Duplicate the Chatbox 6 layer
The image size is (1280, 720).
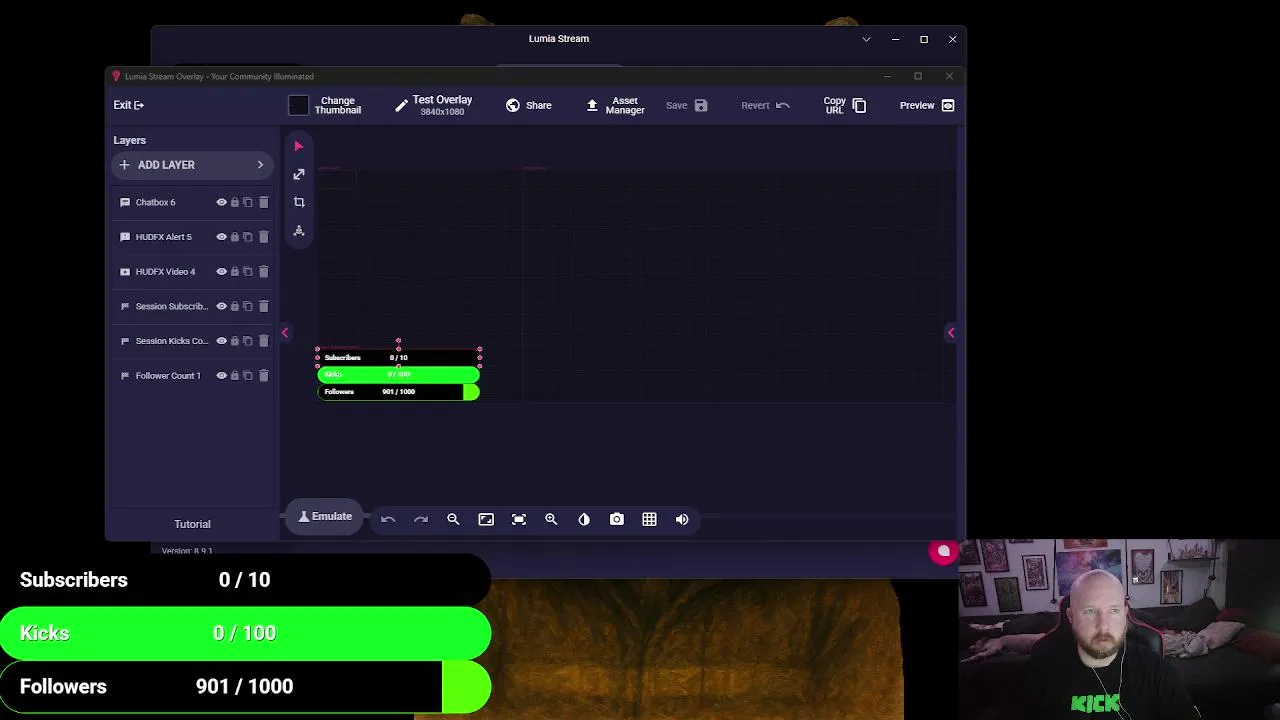point(248,202)
